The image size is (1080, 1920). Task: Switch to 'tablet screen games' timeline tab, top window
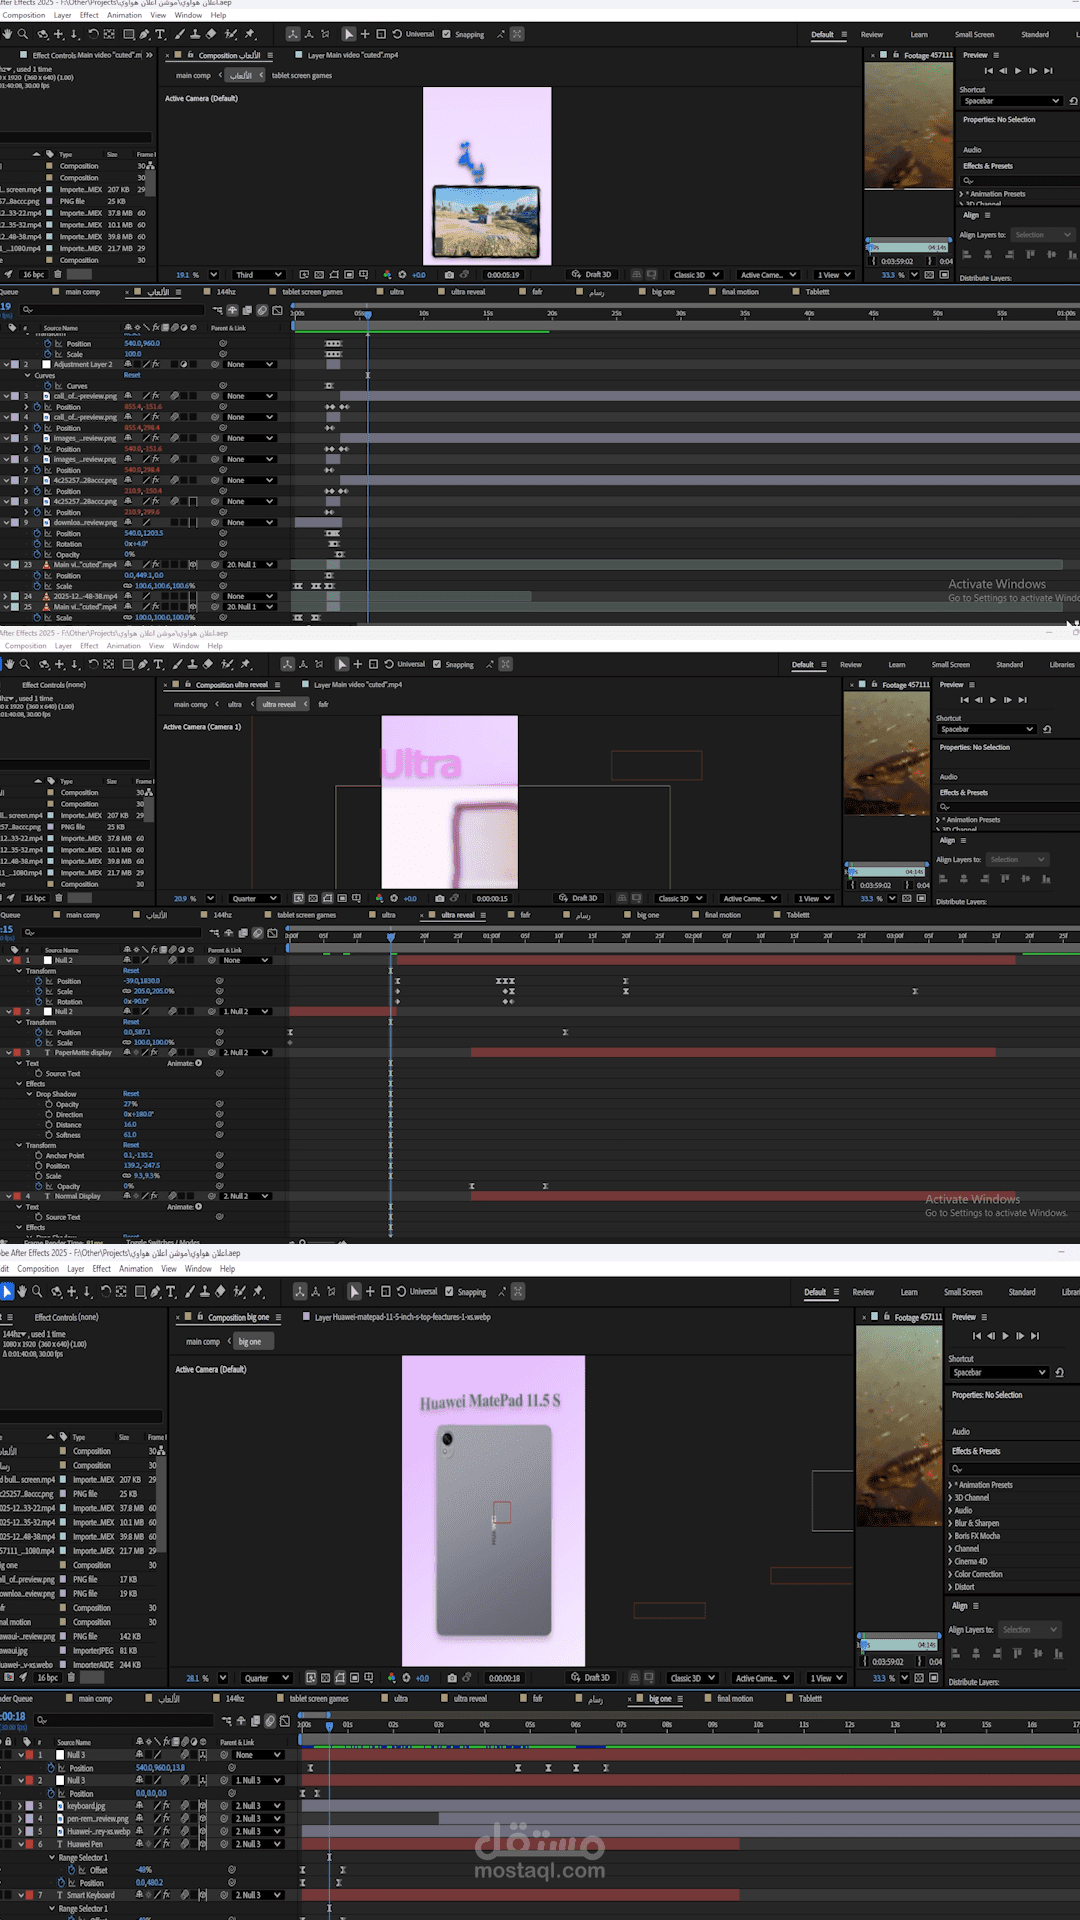tap(312, 292)
